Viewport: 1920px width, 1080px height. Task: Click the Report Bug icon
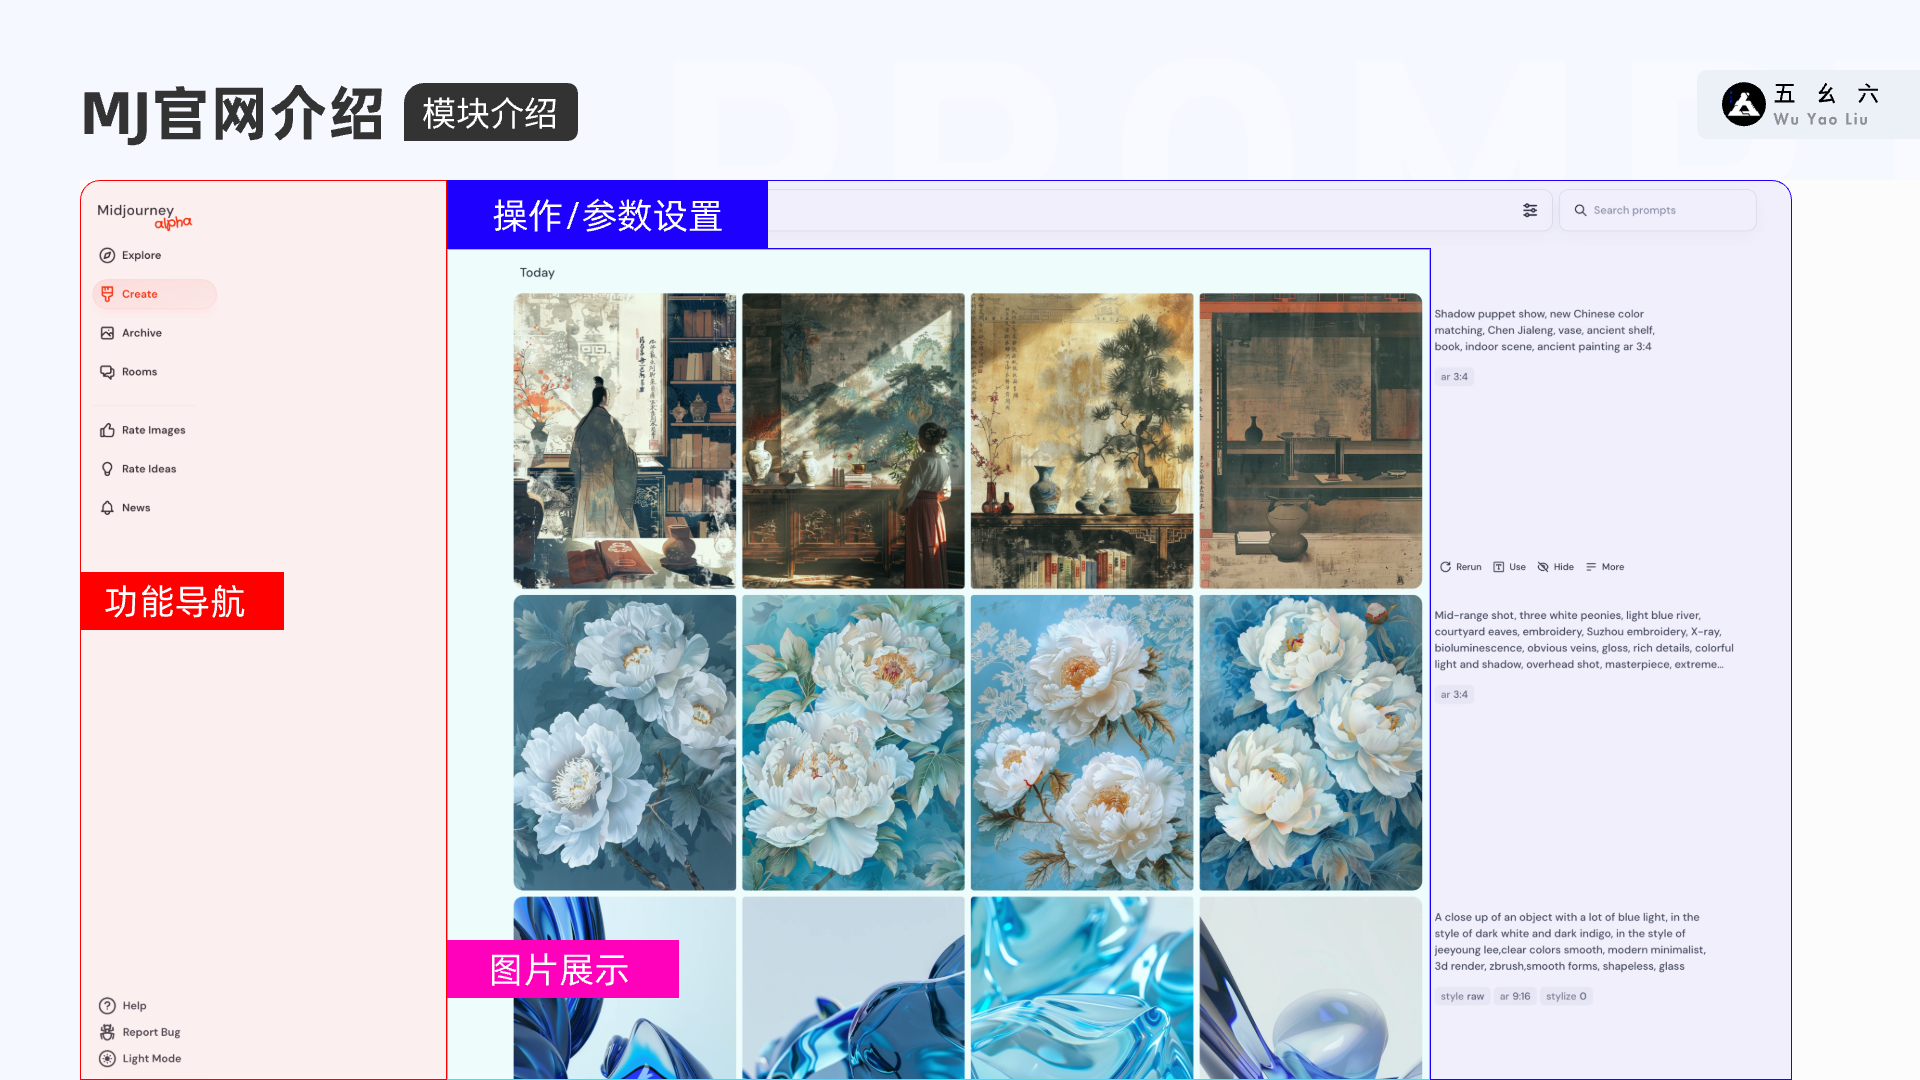pyautogui.click(x=107, y=1032)
